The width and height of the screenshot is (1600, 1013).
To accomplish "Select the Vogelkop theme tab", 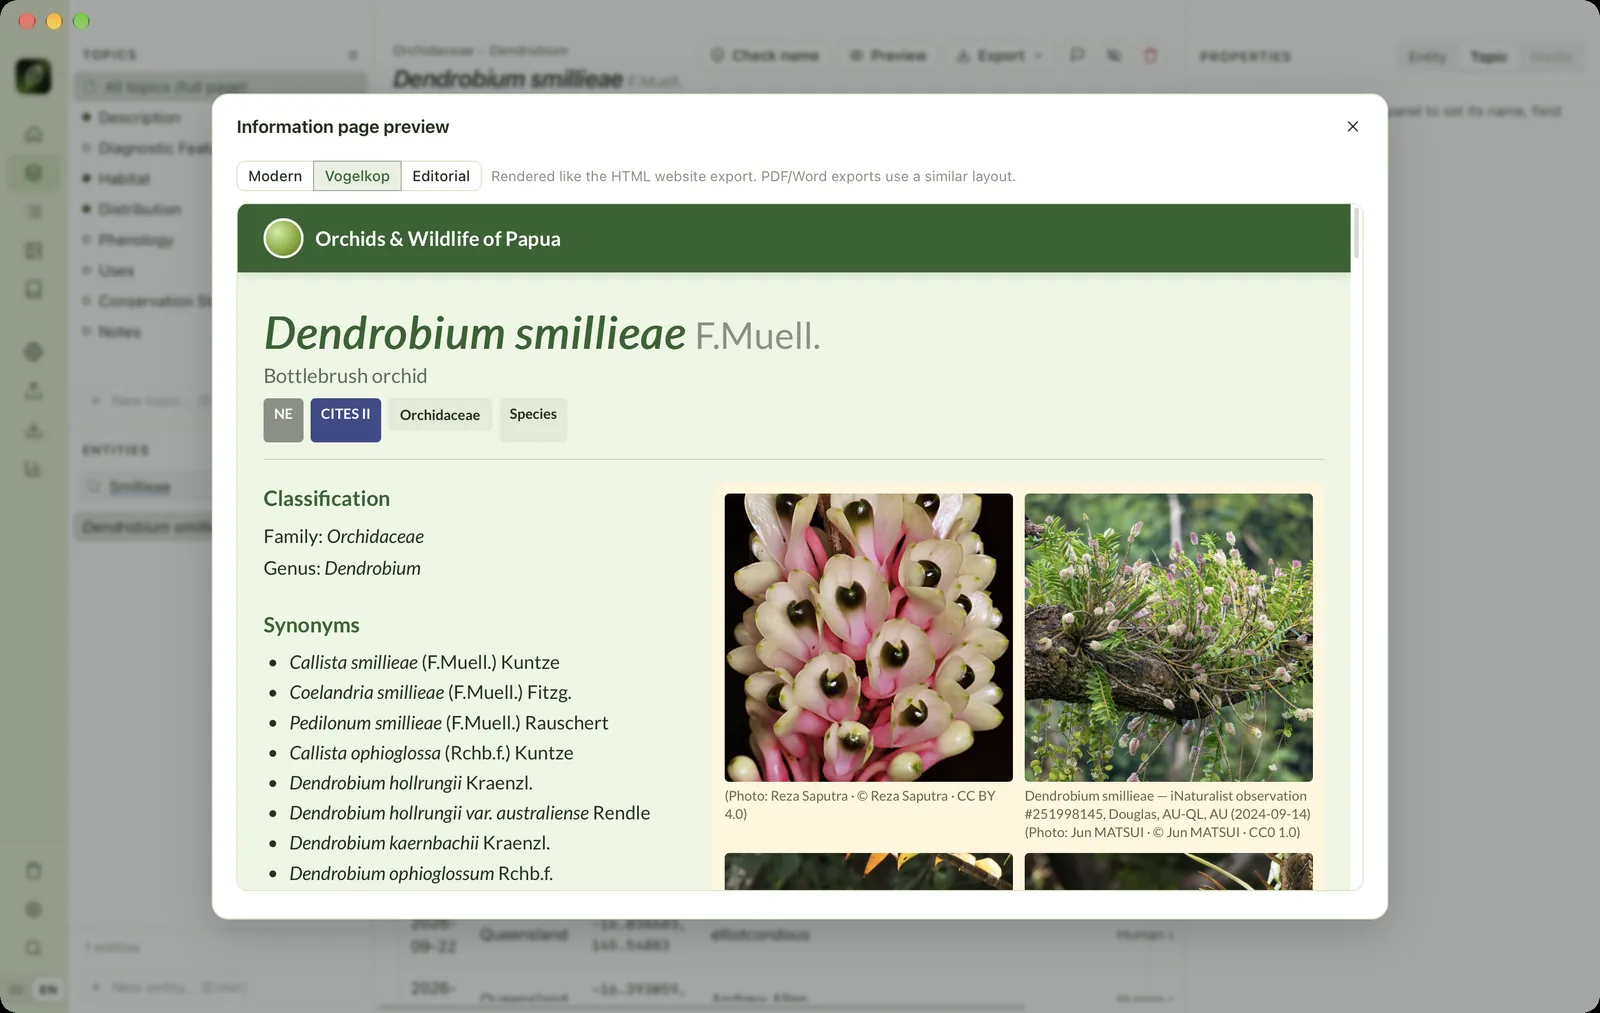I will point(357,176).
